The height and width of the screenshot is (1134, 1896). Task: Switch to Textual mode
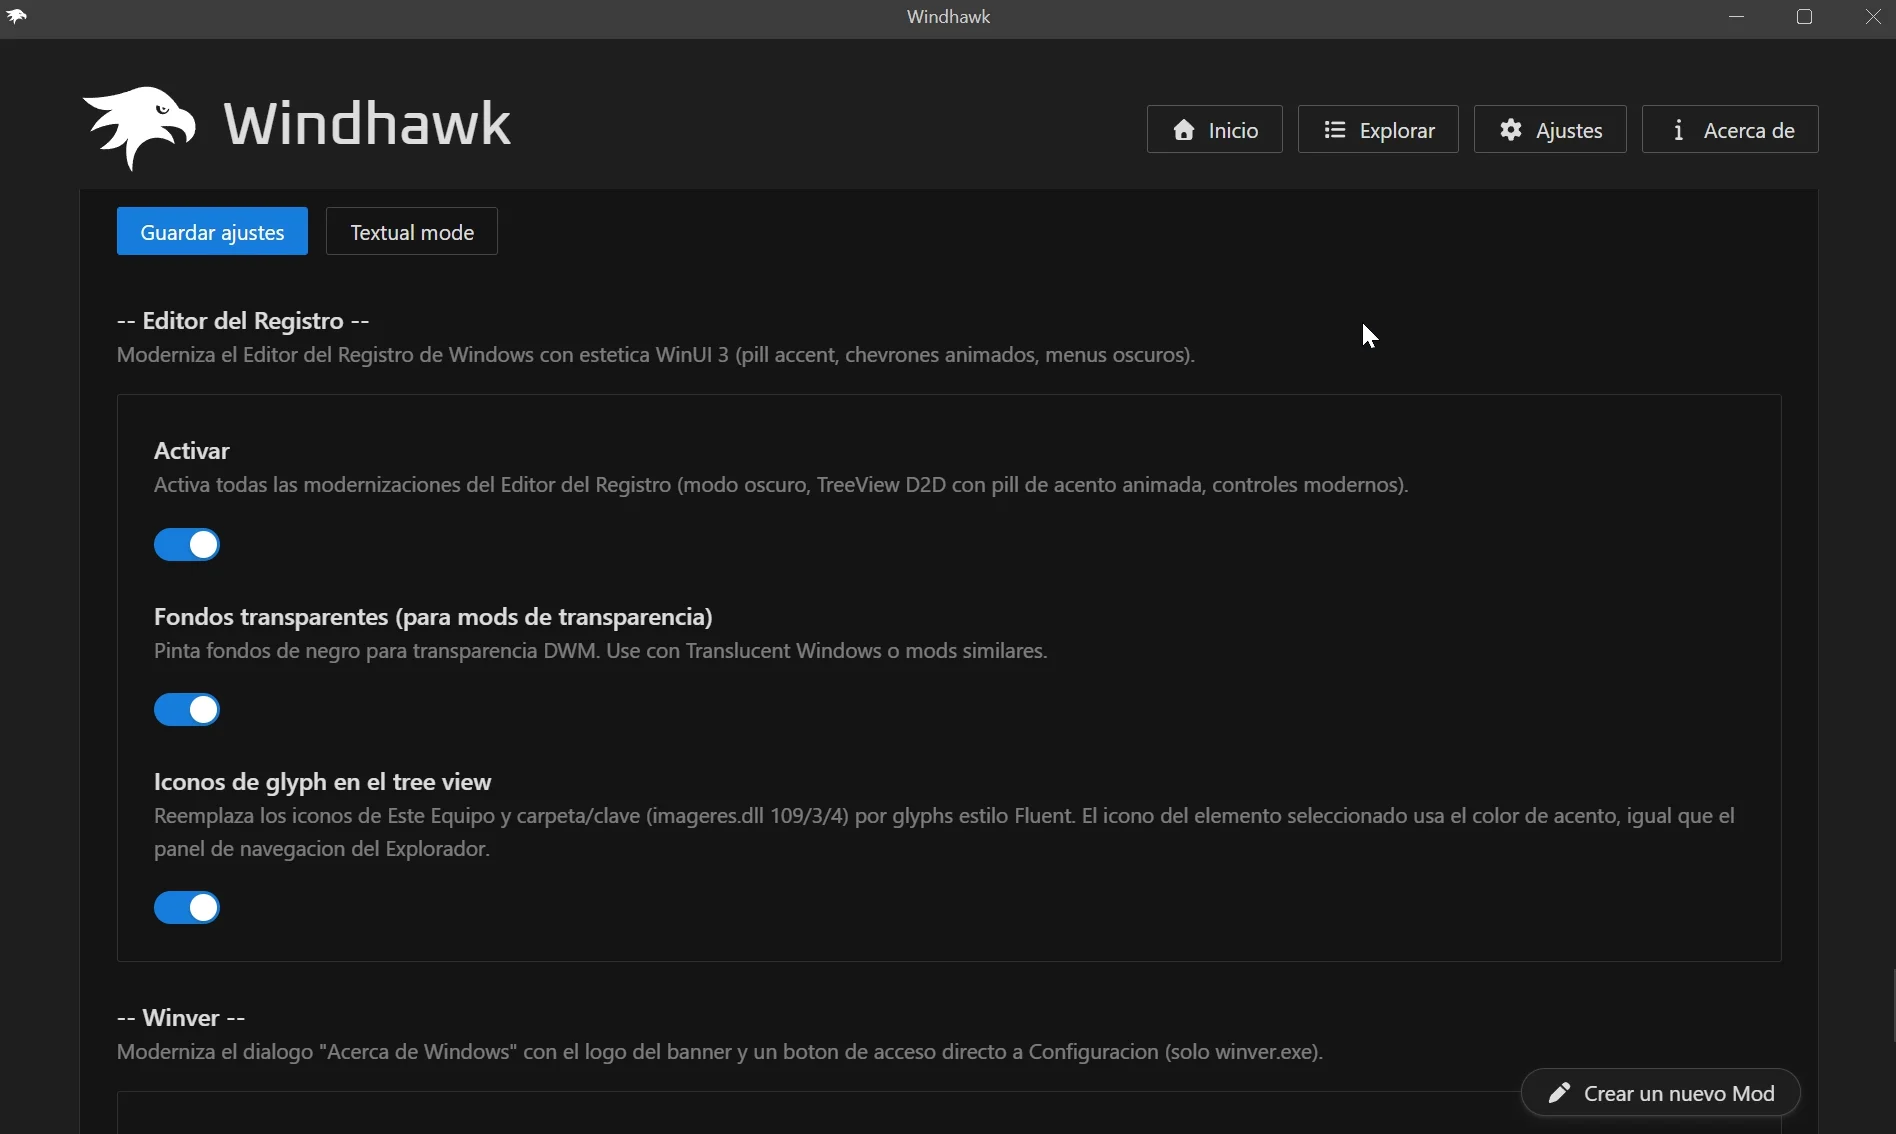click(x=412, y=232)
